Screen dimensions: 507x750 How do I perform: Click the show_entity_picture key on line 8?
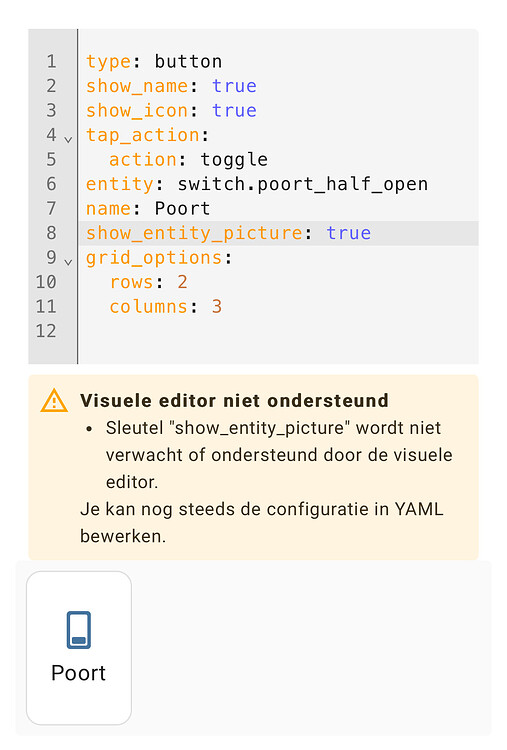tap(194, 233)
